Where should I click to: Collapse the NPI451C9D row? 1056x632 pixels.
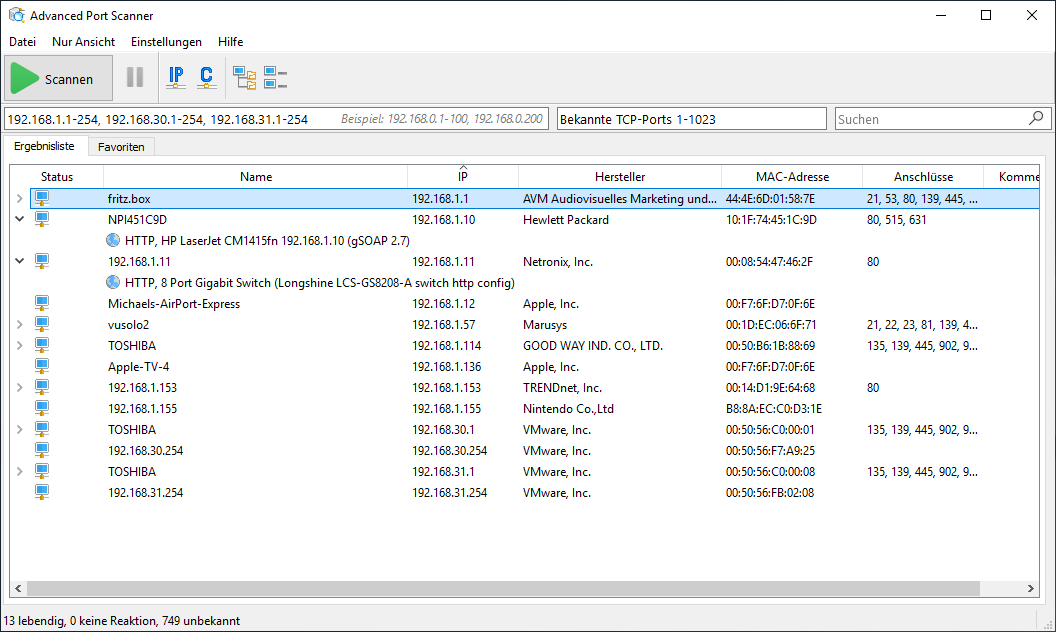click(x=20, y=219)
